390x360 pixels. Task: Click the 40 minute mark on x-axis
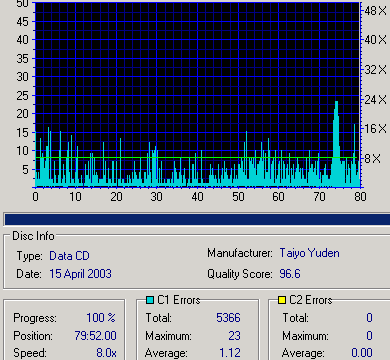(197, 196)
